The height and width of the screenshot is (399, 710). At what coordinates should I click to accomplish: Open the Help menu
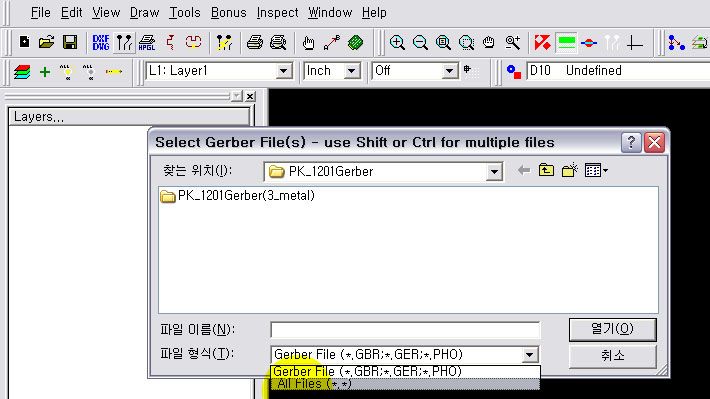(x=374, y=13)
